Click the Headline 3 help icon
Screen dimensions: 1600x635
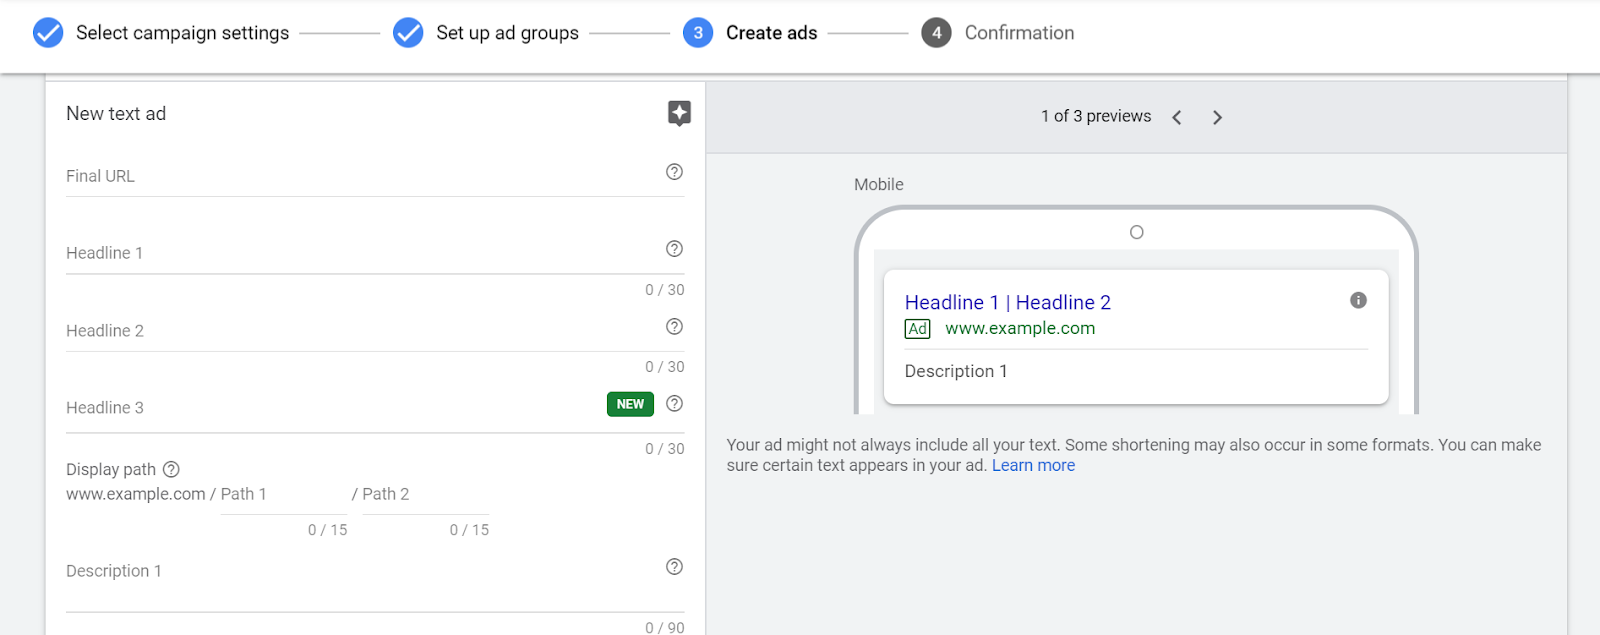[674, 404]
